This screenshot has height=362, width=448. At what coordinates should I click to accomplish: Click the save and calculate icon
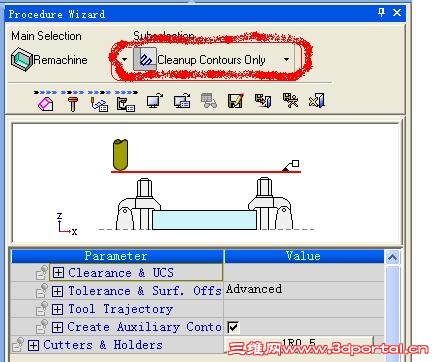290,101
